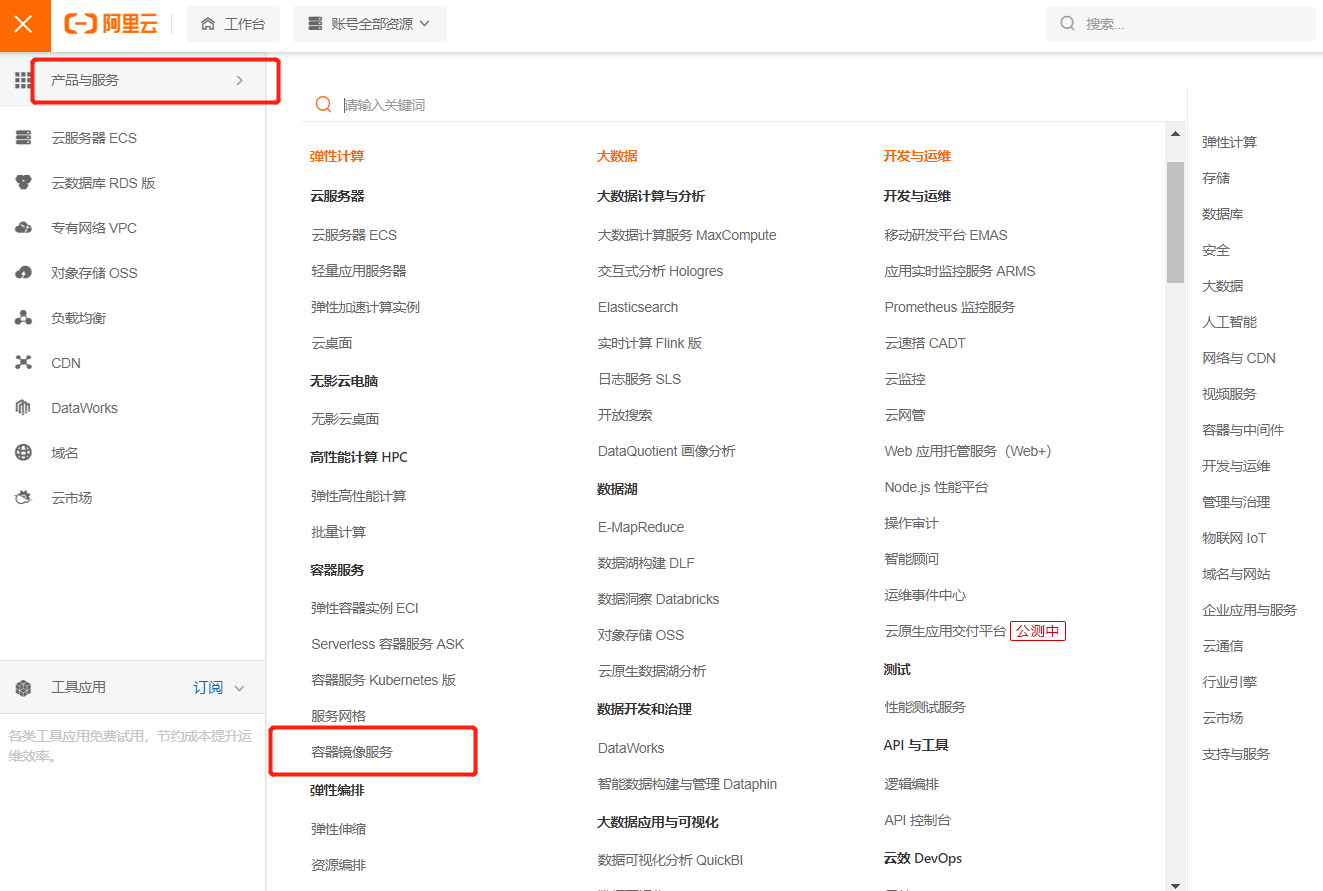This screenshot has height=891, width=1323.
Task: Open 轻量应用服务器 link
Action: click(x=359, y=271)
